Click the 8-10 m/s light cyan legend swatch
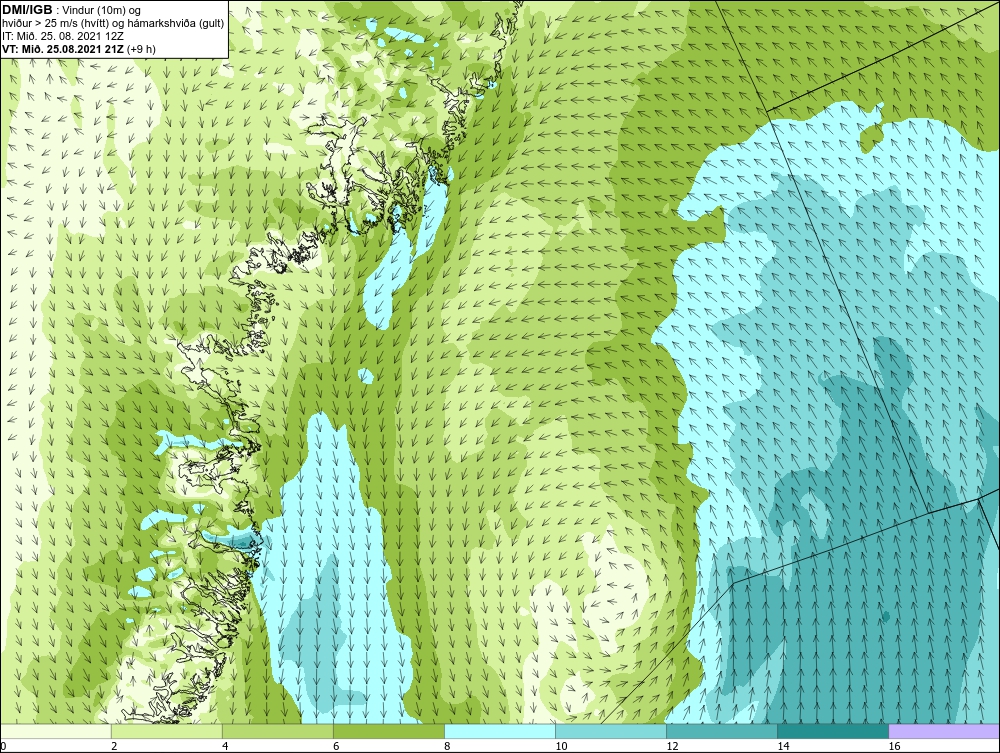Viewport: 1000px width, 753px height. (499, 731)
